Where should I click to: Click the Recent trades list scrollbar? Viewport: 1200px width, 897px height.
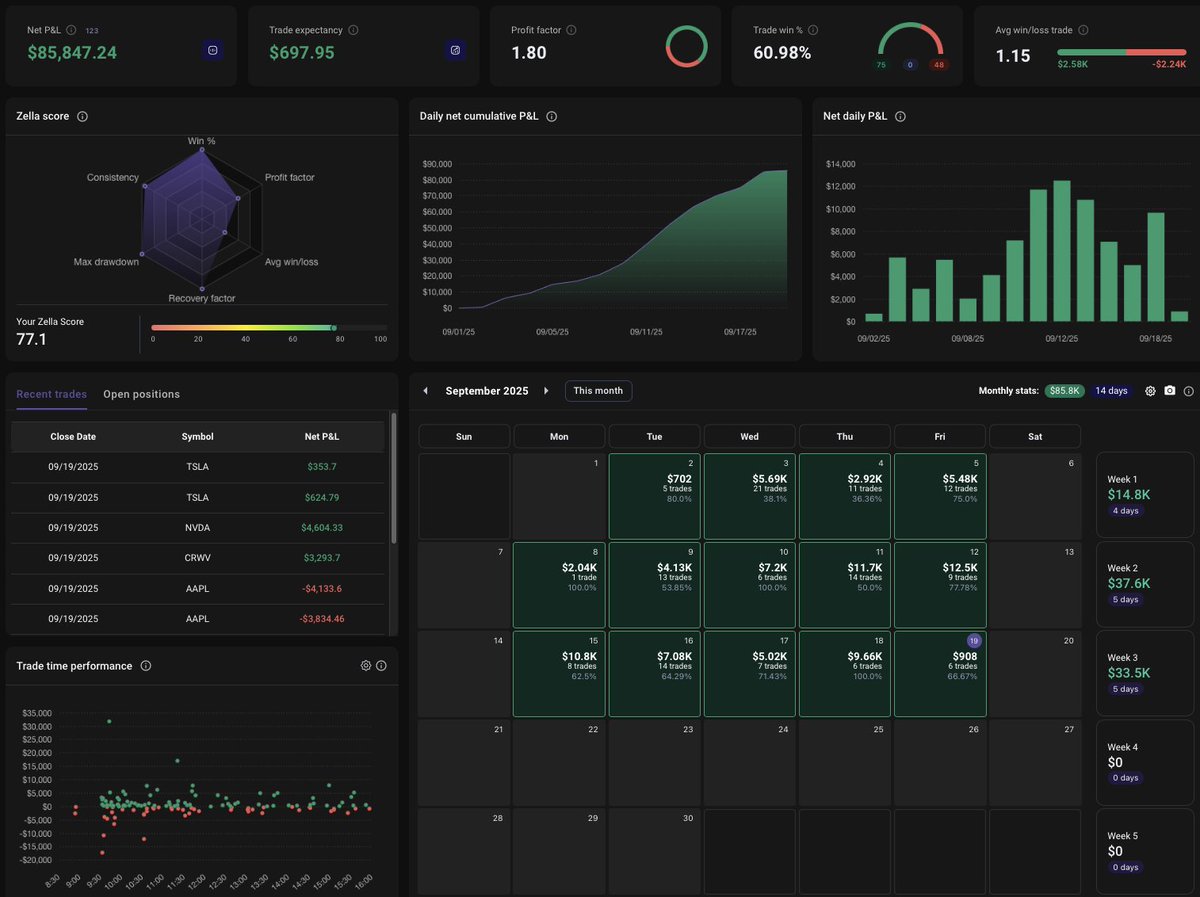click(x=394, y=480)
